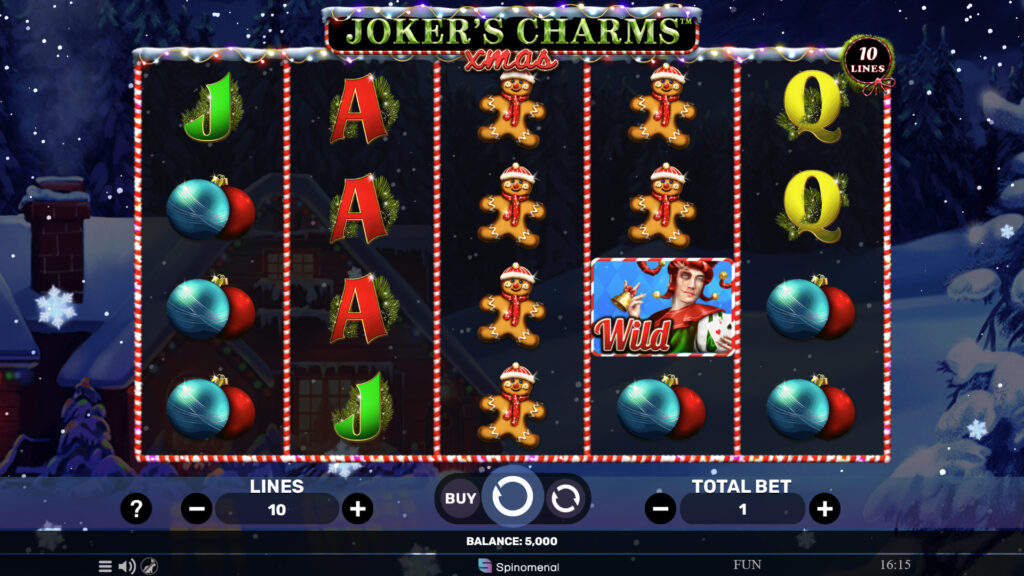Screen dimensions: 1024x576
Task: Open the help question mark button
Action: (136, 508)
